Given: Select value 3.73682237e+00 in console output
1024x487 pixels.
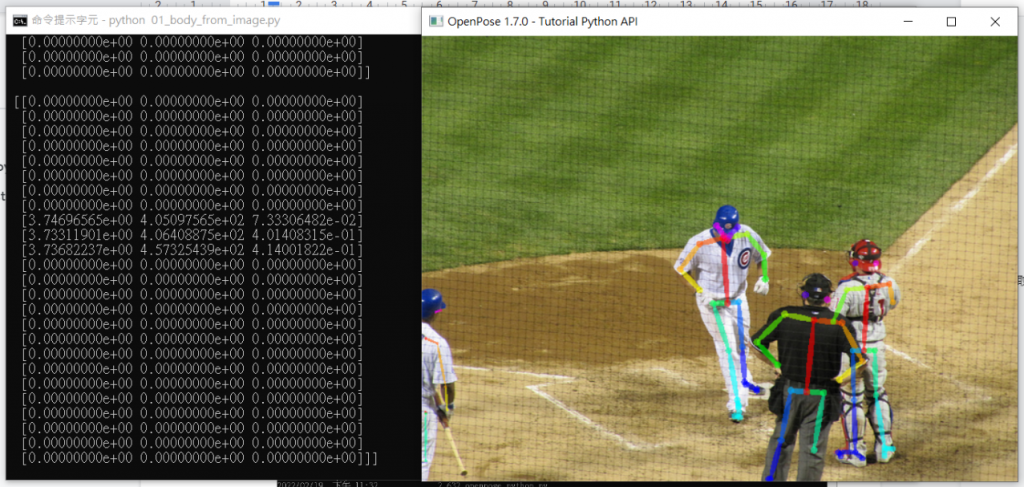Looking at the screenshot, I should click(x=80, y=250).
